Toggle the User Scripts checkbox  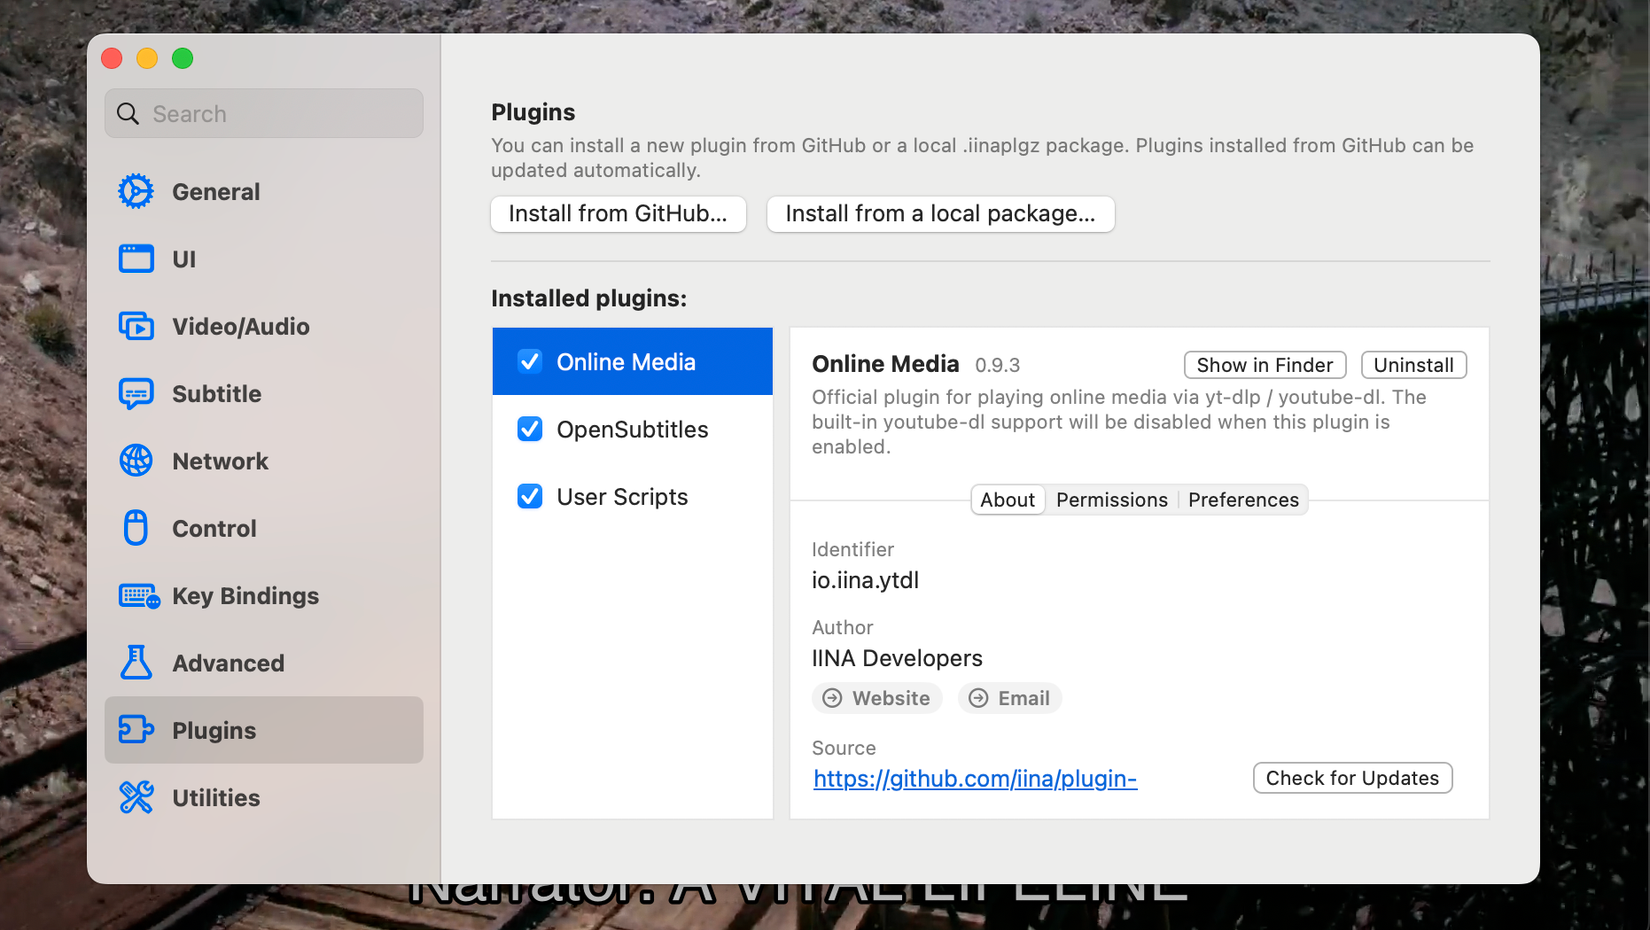coord(529,495)
